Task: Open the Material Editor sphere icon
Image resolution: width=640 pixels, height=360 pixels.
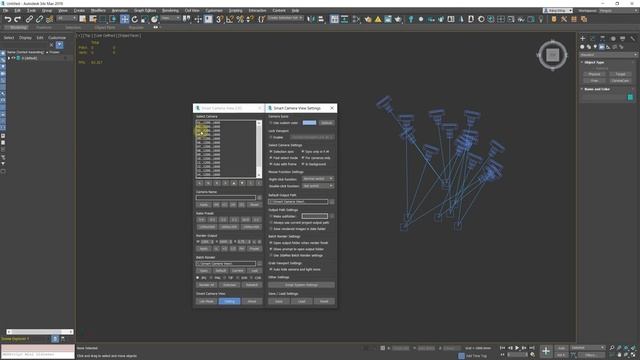Action: [x=421, y=19]
